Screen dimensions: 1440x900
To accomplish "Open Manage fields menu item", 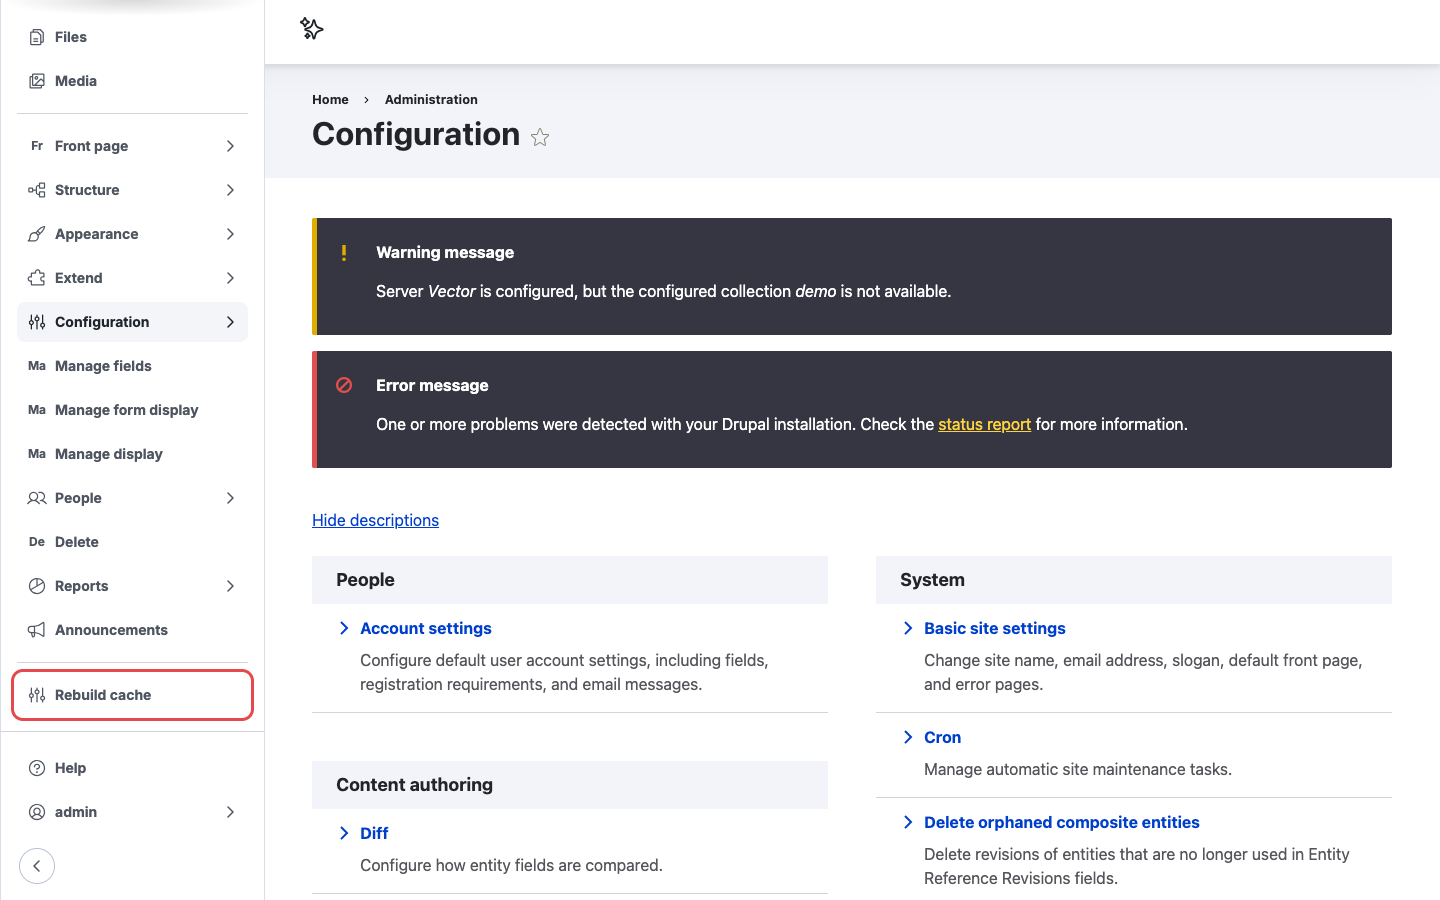I will [132, 366].
